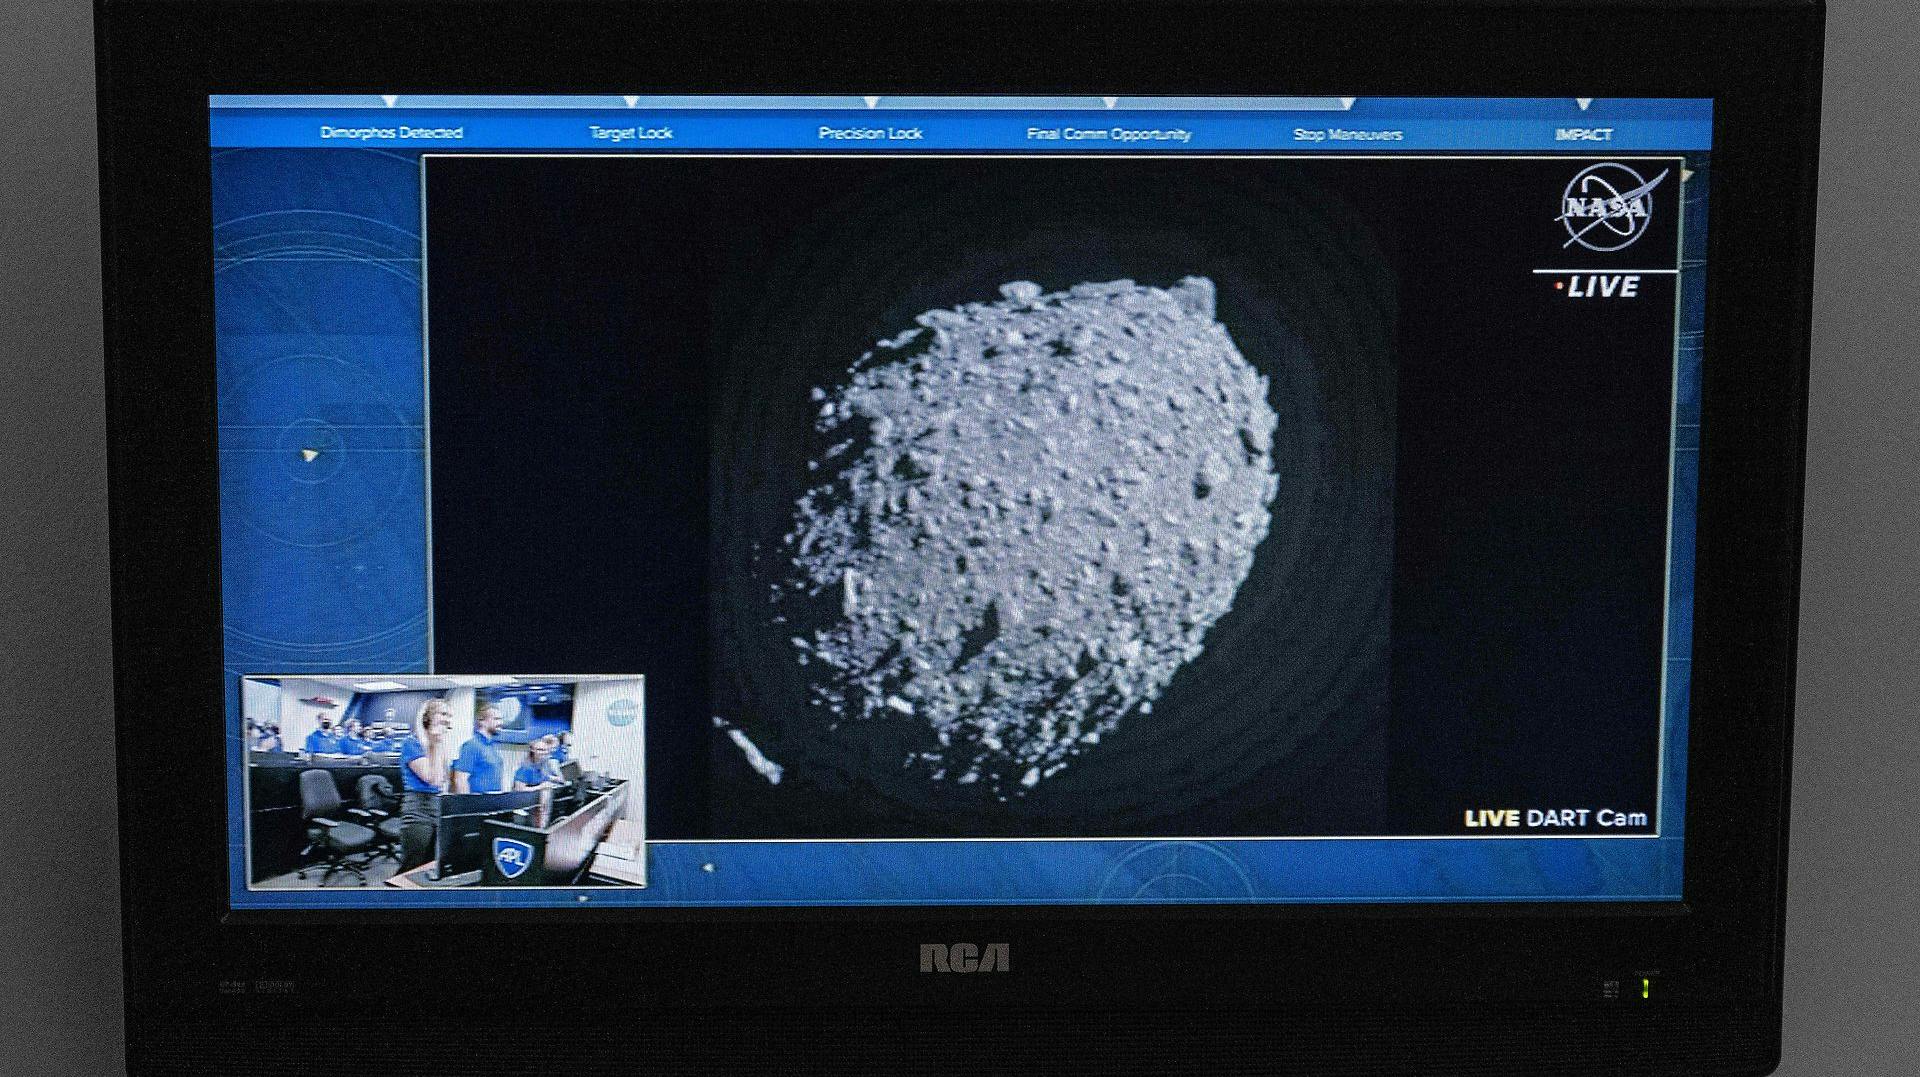Click the small arrow below the camera feed
Viewport: 1920px width, 1077px height.
tap(708, 868)
